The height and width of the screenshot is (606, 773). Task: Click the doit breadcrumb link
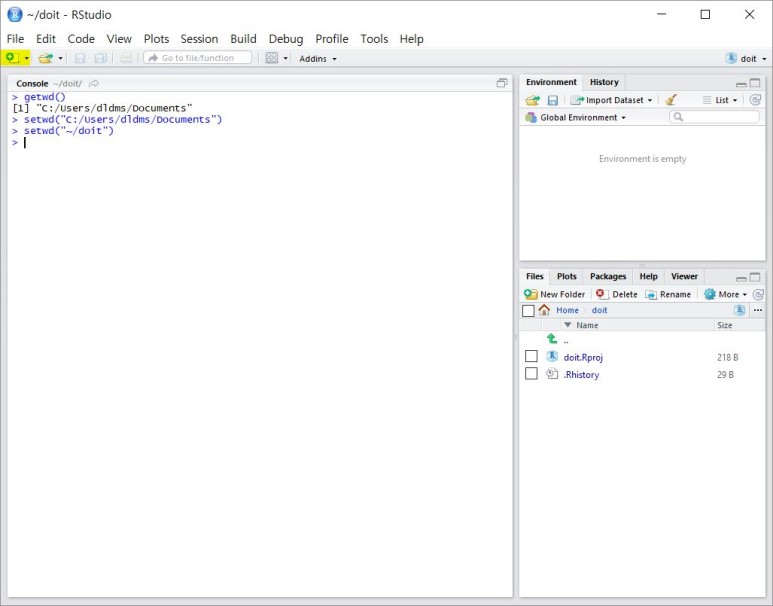599,310
